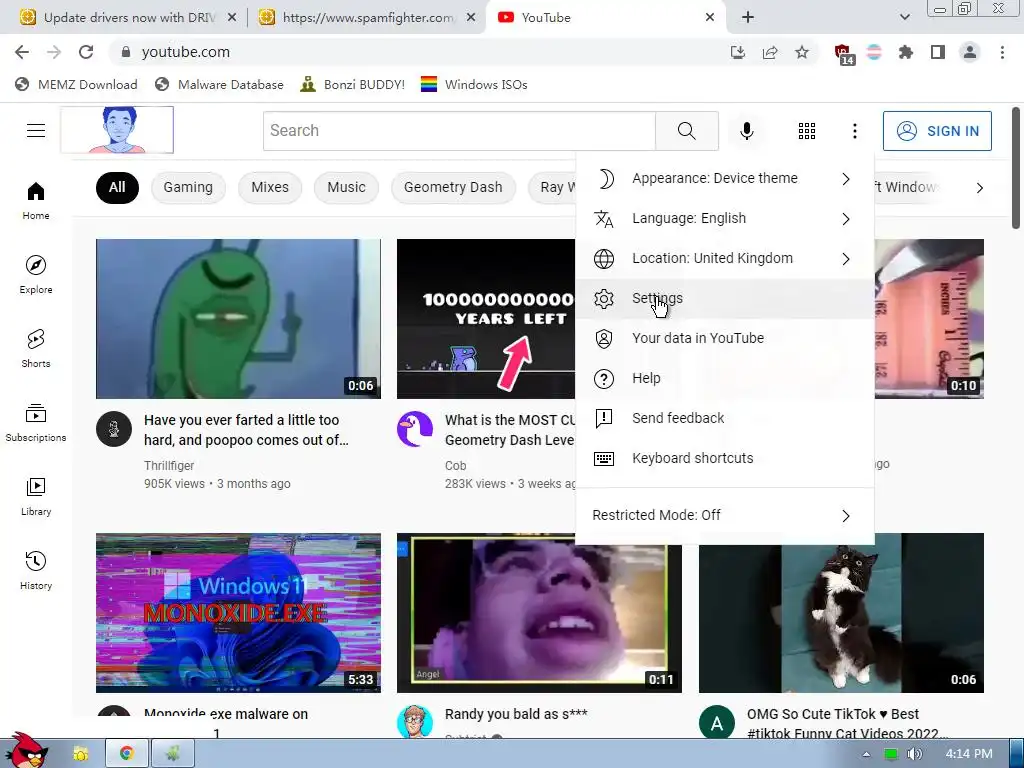Click the SIGN IN button
This screenshot has height=768, width=1024.
pyautogui.click(x=937, y=131)
